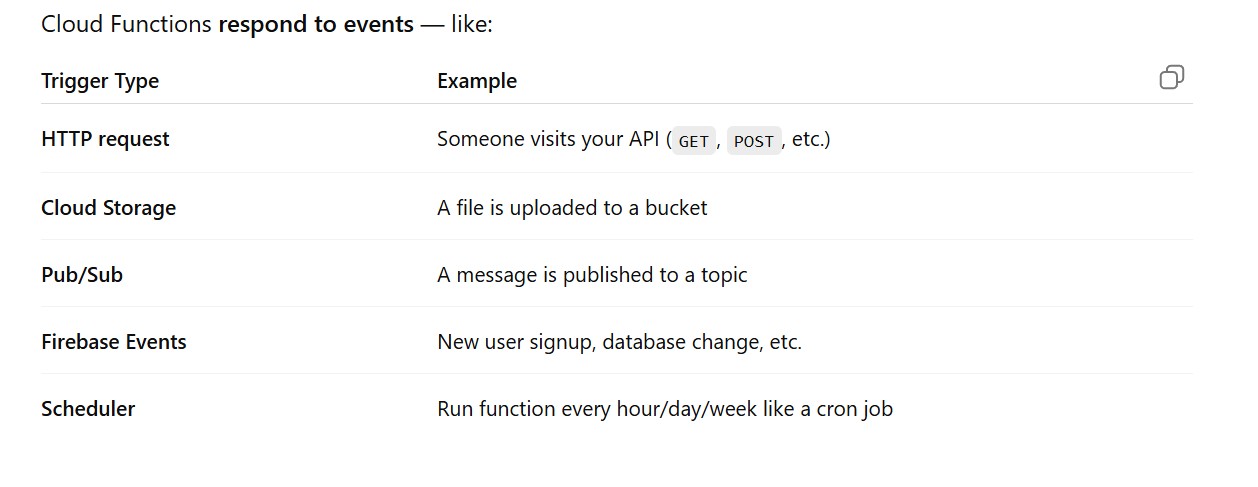The height and width of the screenshot is (487, 1258).
Task: Click the 'Cloud Functions' intro text
Action: 126,24
